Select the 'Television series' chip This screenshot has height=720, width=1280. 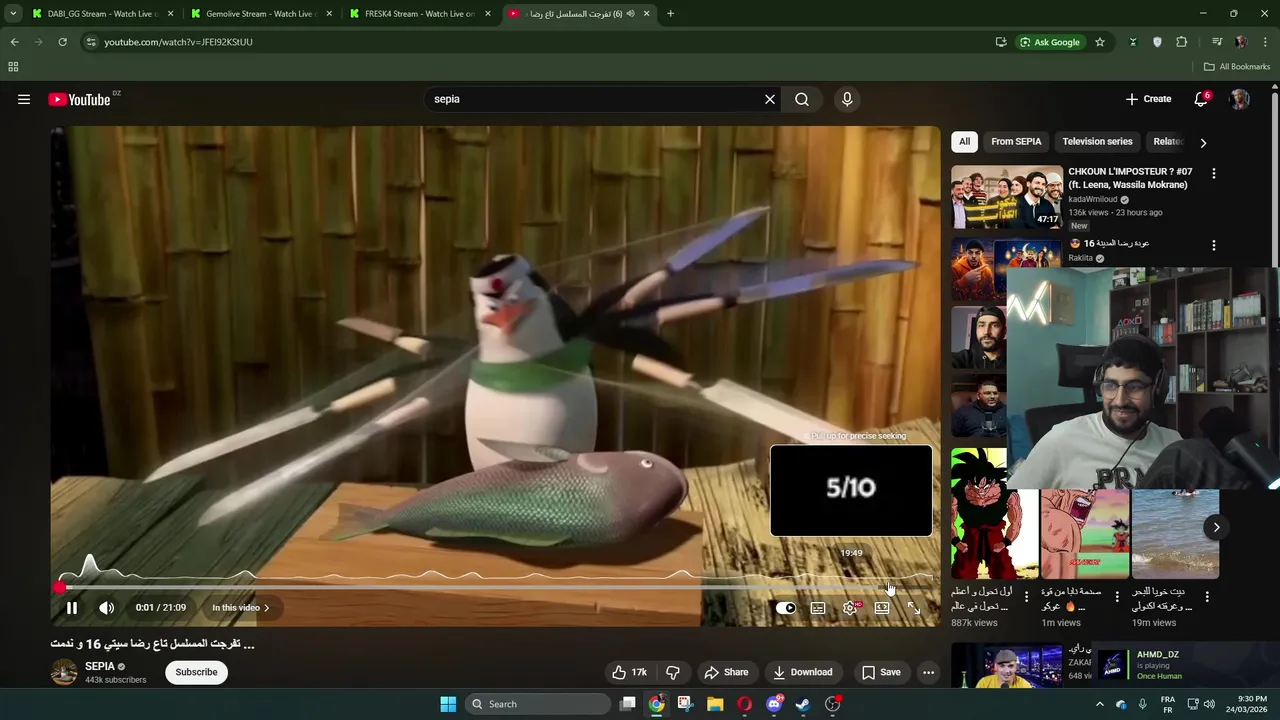tap(1097, 142)
